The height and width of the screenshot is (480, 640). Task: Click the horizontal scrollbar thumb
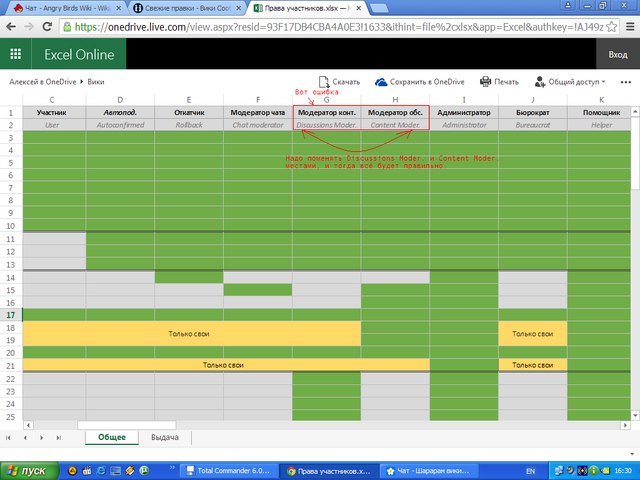point(127,425)
